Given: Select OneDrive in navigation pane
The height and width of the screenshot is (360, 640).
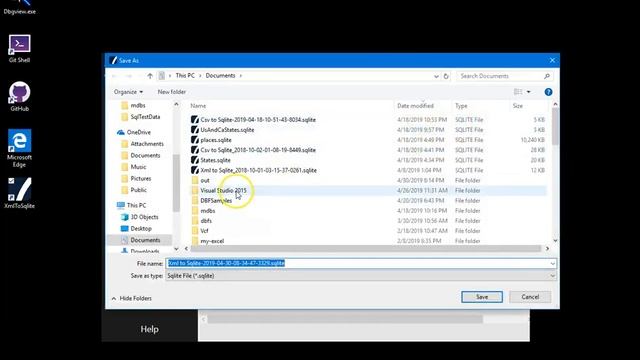Looking at the screenshot, I should (x=134, y=132).
